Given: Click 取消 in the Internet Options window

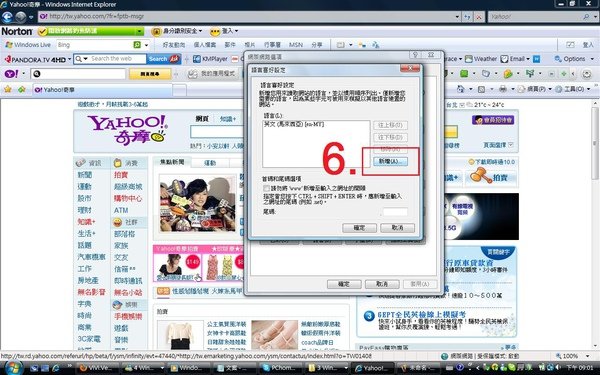Looking at the screenshot, I should click(x=382, y=284).
